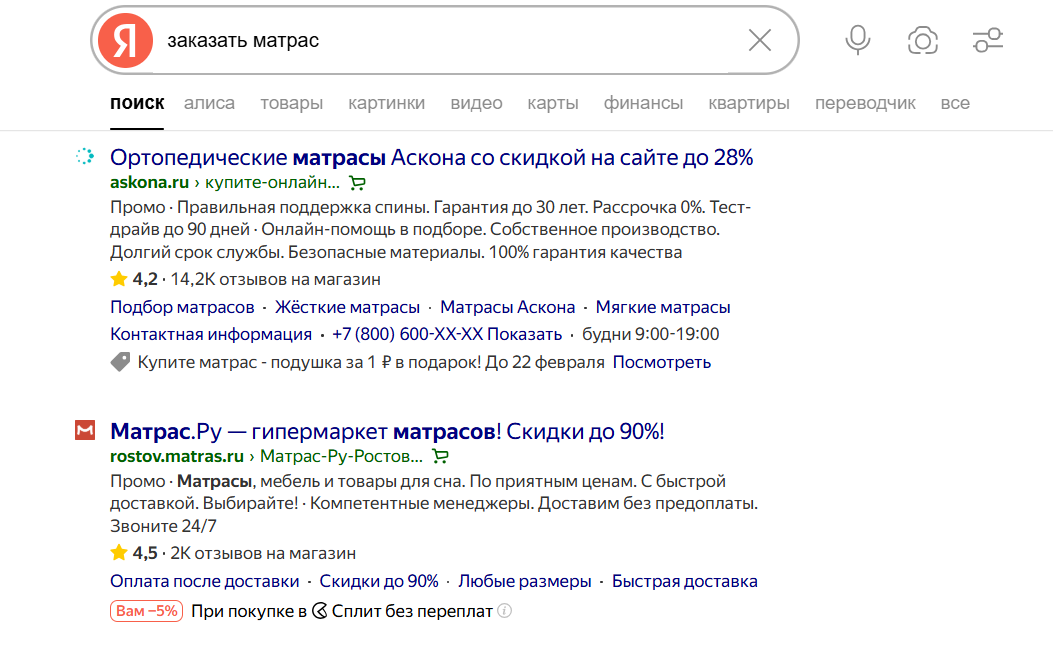Open advanced search filters icon

coord(988,40)
